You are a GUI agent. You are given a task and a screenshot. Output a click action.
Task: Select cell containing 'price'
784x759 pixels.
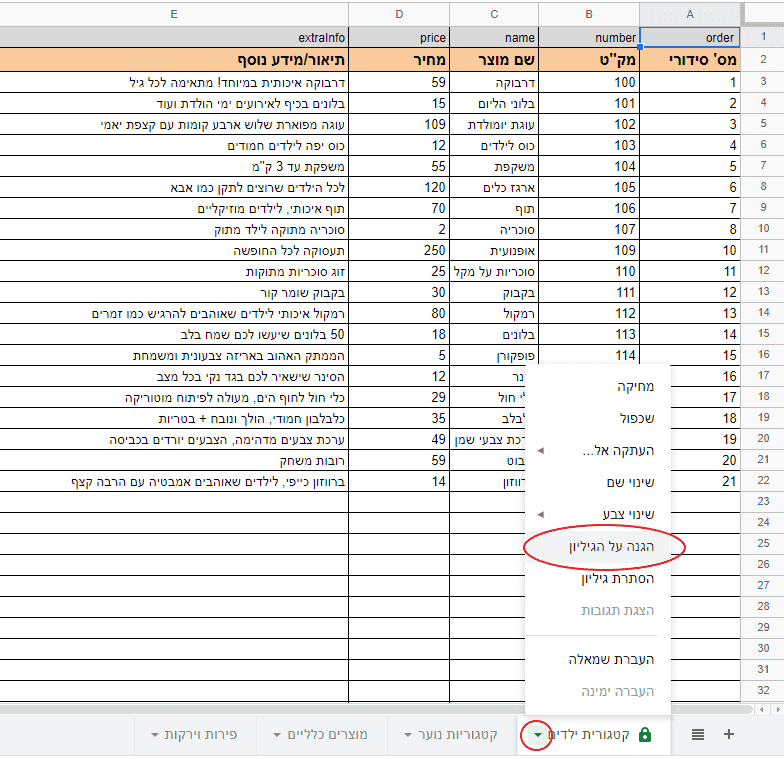[x=399, y=38]
